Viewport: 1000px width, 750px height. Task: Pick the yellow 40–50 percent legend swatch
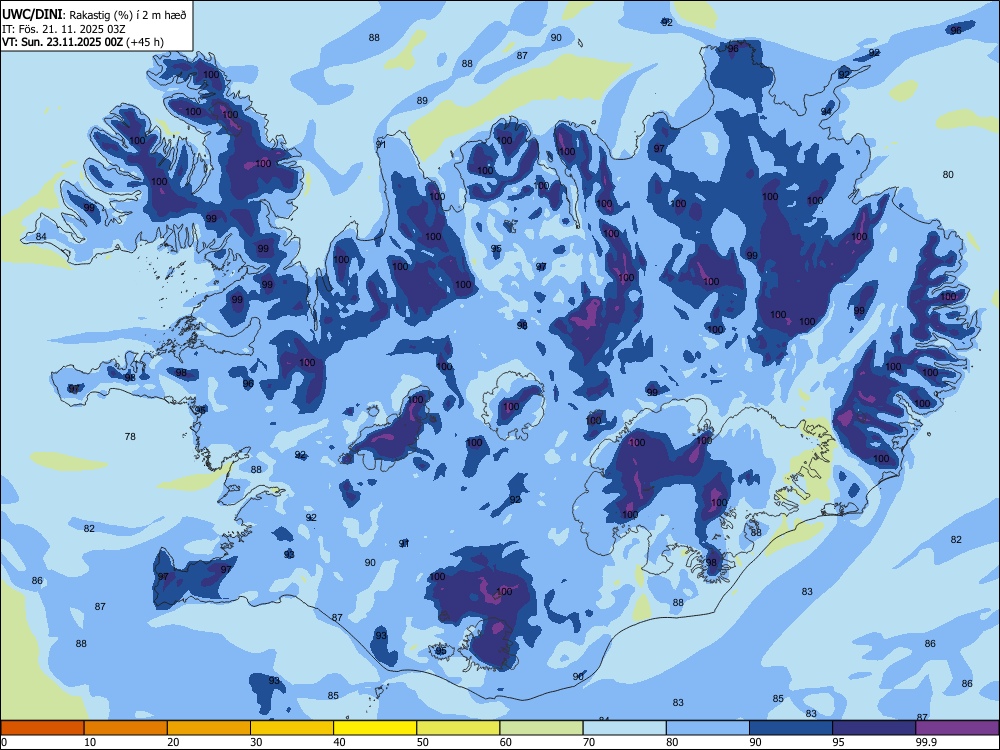pos(375,728)
